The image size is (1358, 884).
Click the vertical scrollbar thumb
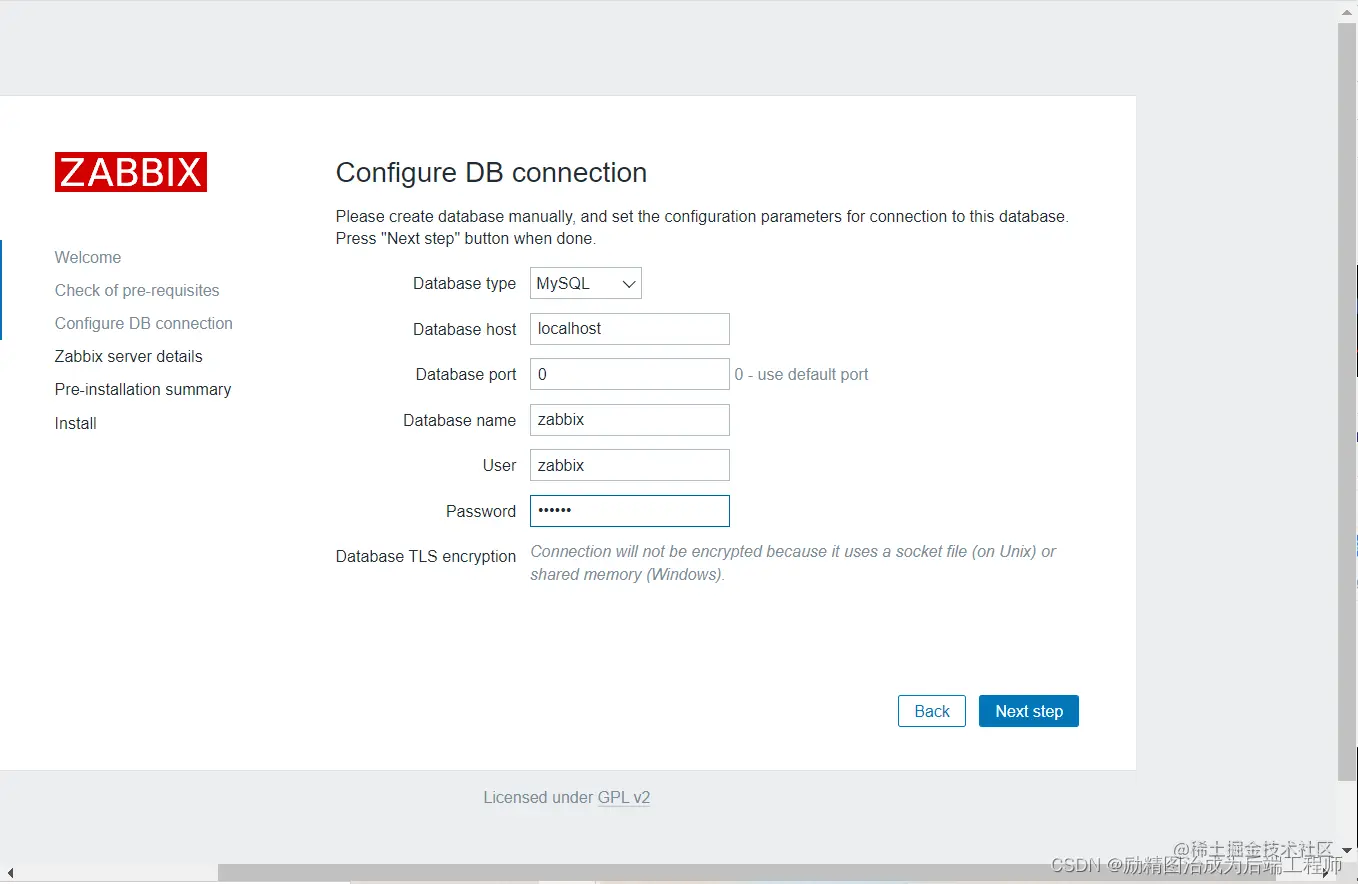[x=1347, y=400]
